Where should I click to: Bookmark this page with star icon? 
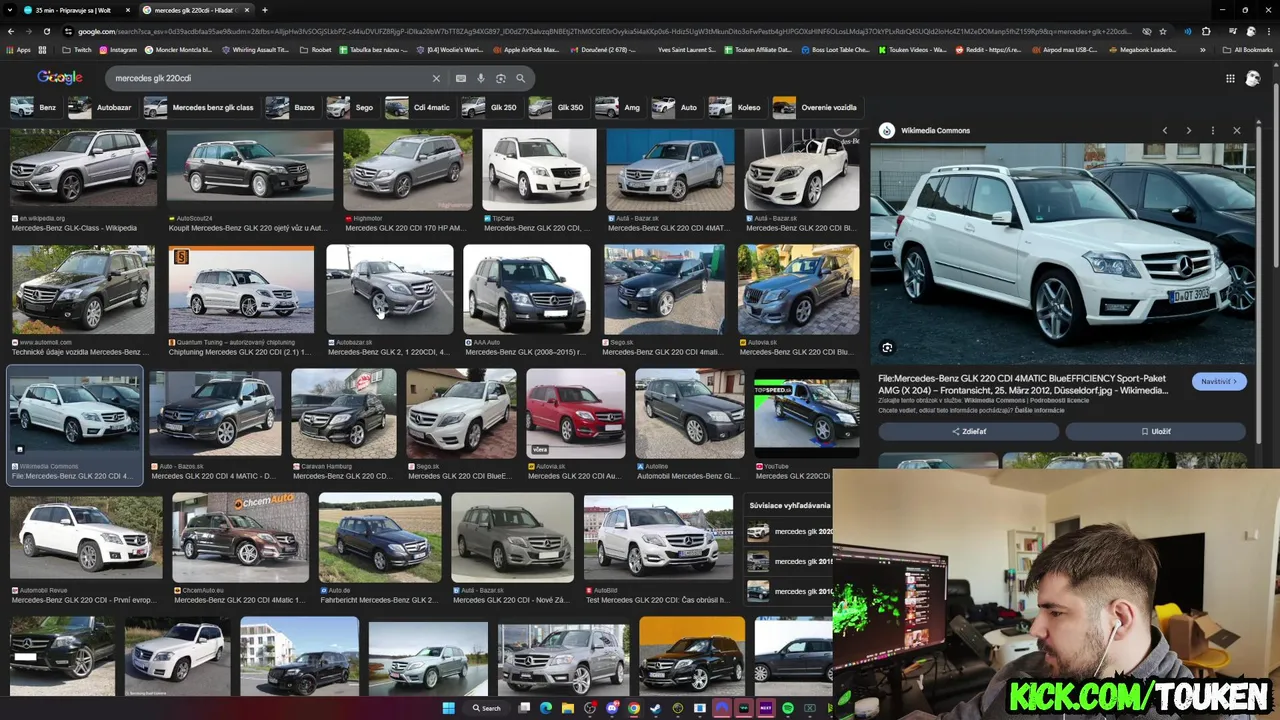[1162, 31]
